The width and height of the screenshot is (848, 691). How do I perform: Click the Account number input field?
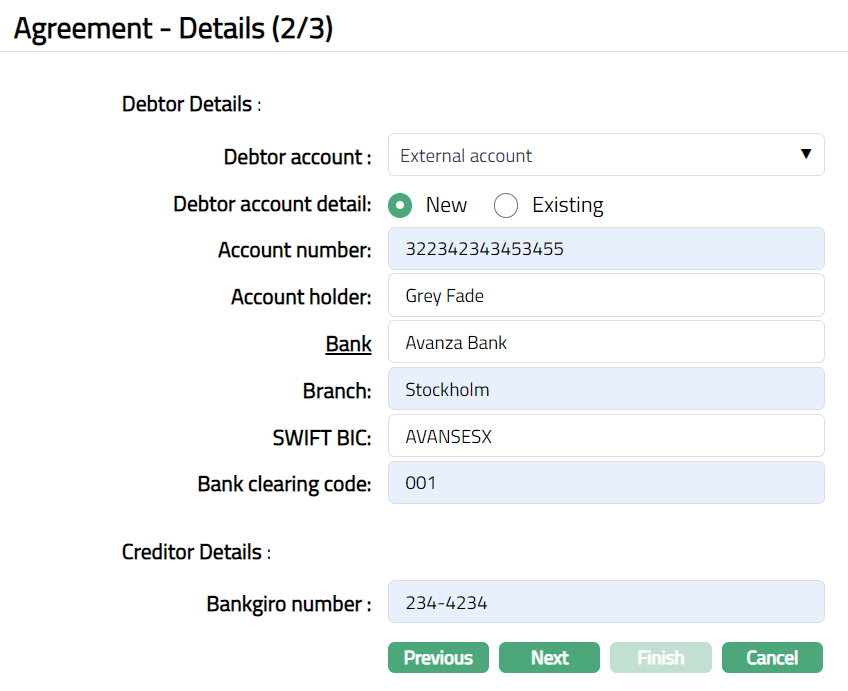(606, 249)
